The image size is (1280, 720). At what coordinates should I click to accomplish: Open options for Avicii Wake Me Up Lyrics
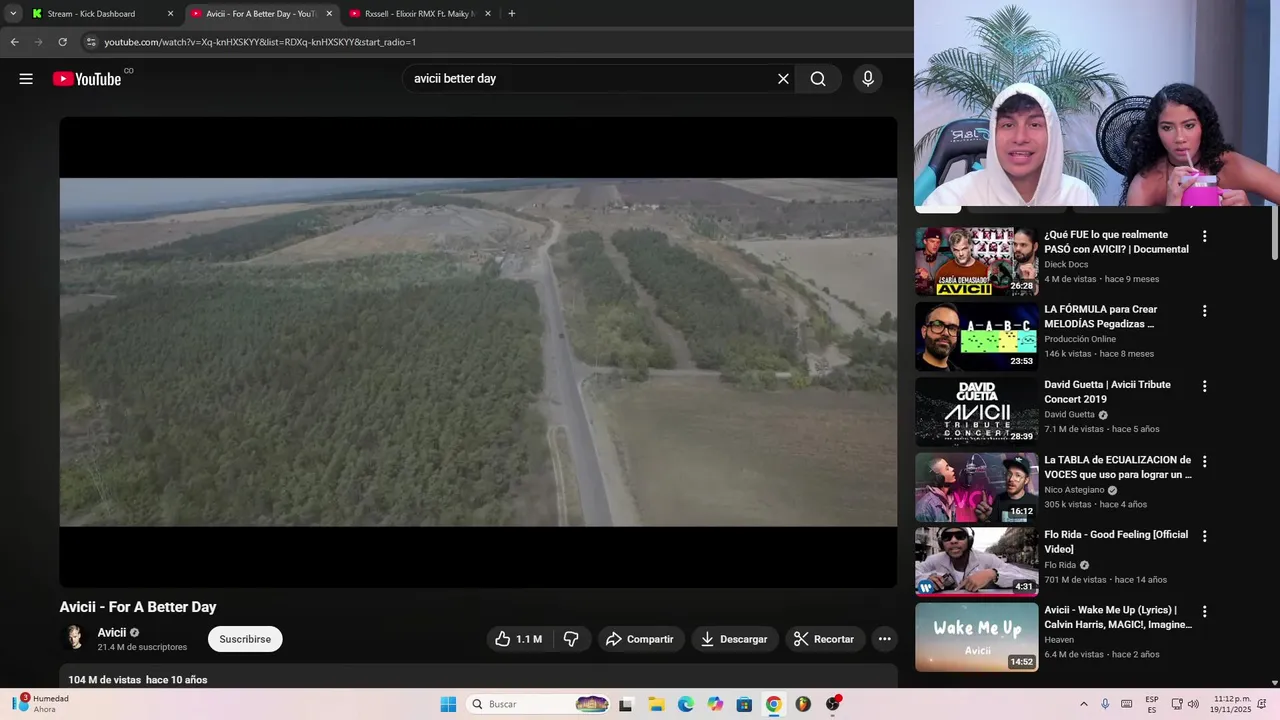click(x=1204, y=611)
